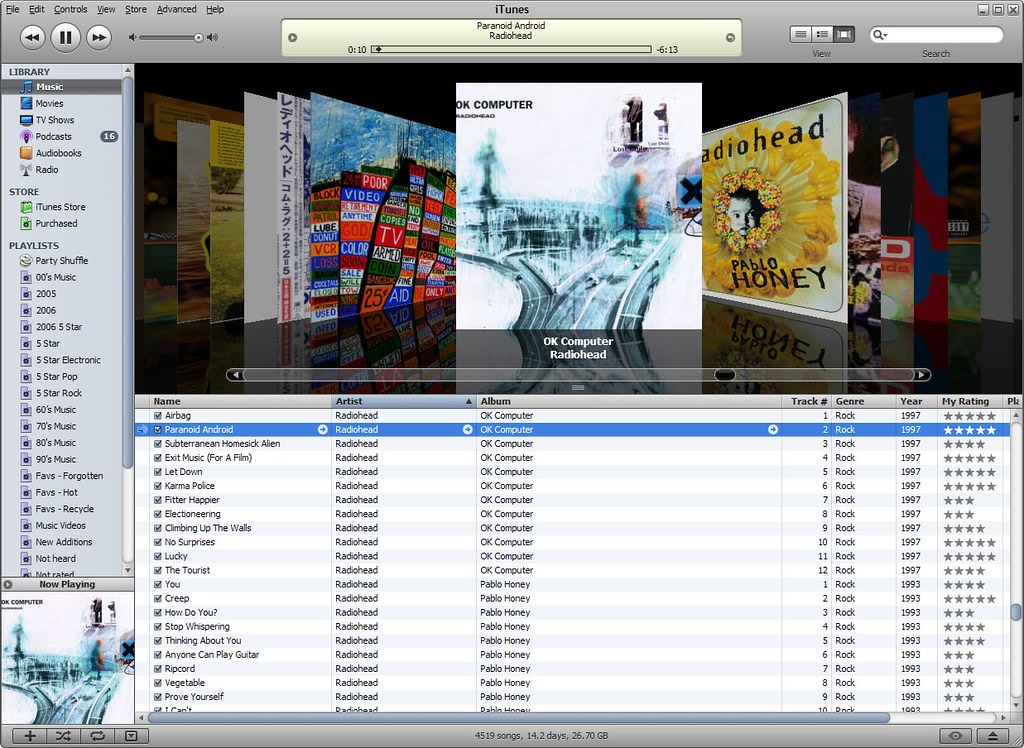Open the Edit menu
Viewport: 1024px width, 748px height.
pos(37,9)
